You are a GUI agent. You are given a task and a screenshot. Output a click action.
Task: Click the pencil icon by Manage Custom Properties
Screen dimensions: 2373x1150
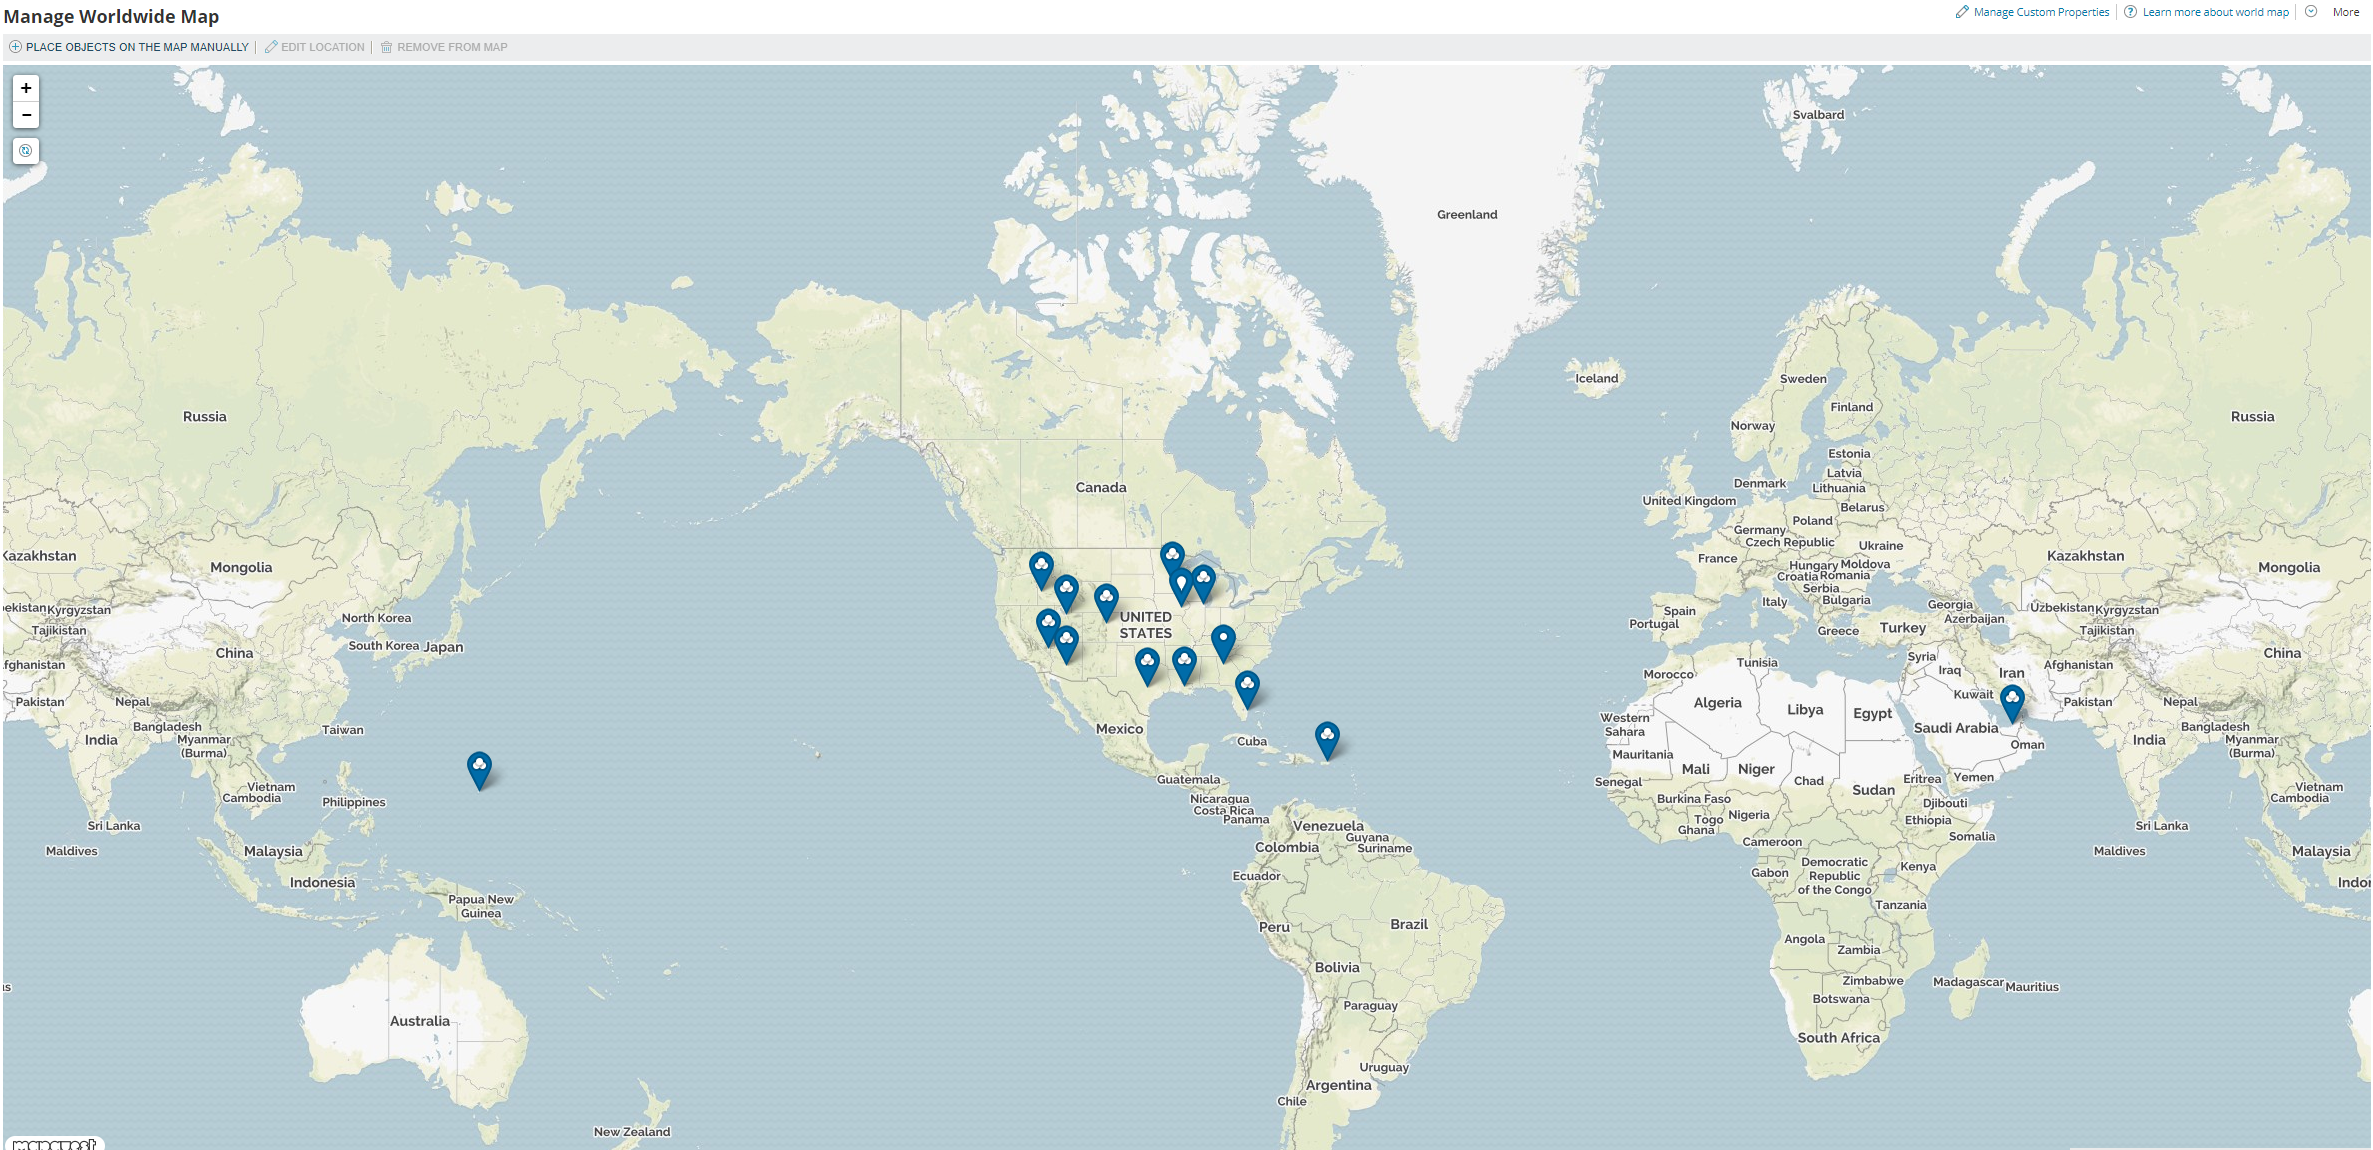1962,12
